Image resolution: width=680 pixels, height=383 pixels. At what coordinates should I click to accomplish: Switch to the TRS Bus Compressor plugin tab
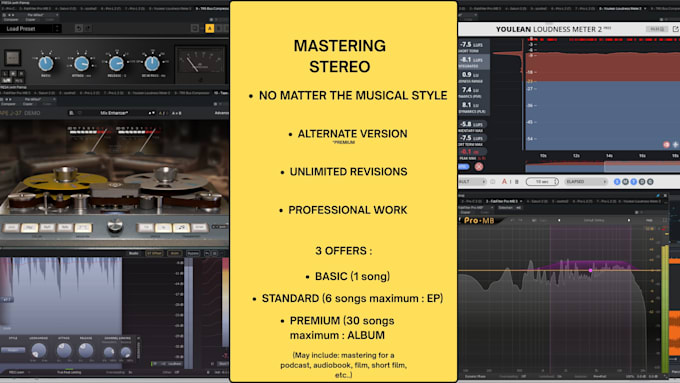211,8
